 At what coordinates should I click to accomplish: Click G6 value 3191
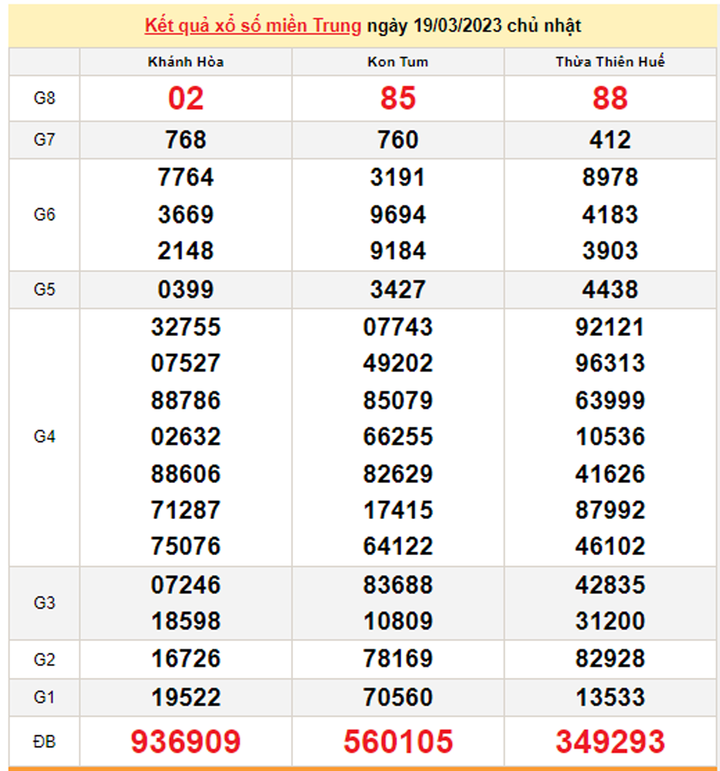398,177
